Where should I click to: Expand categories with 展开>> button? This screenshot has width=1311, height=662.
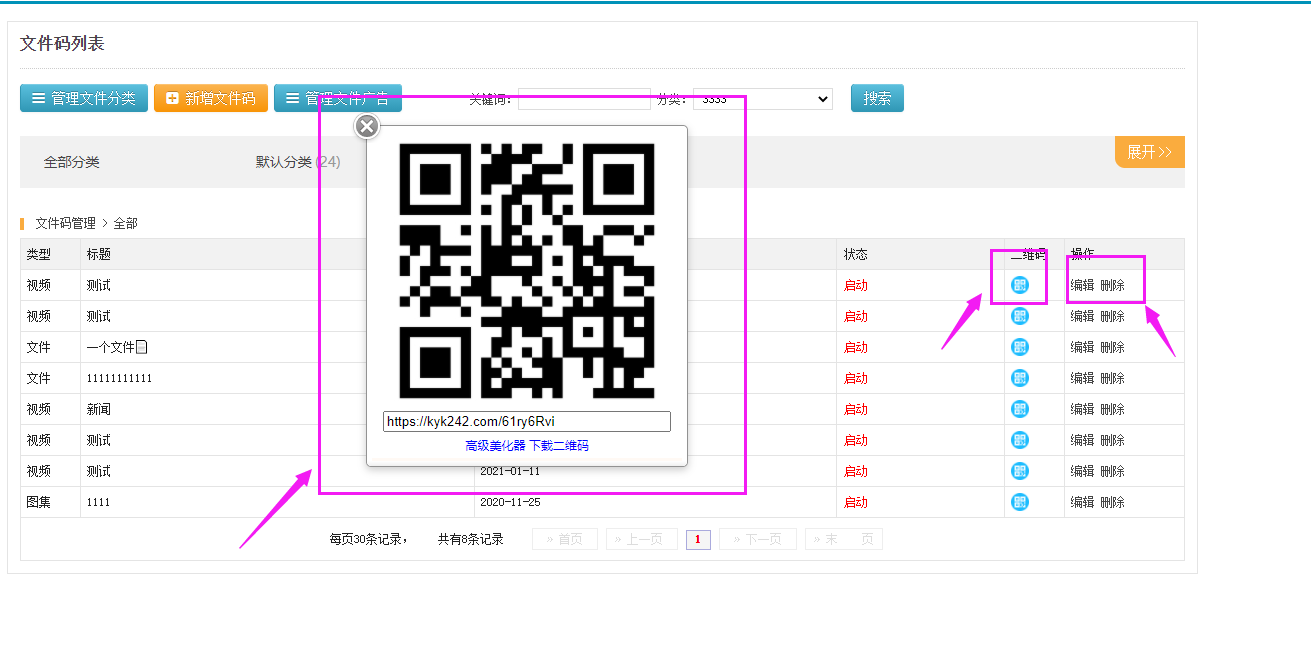(1149, 152)
